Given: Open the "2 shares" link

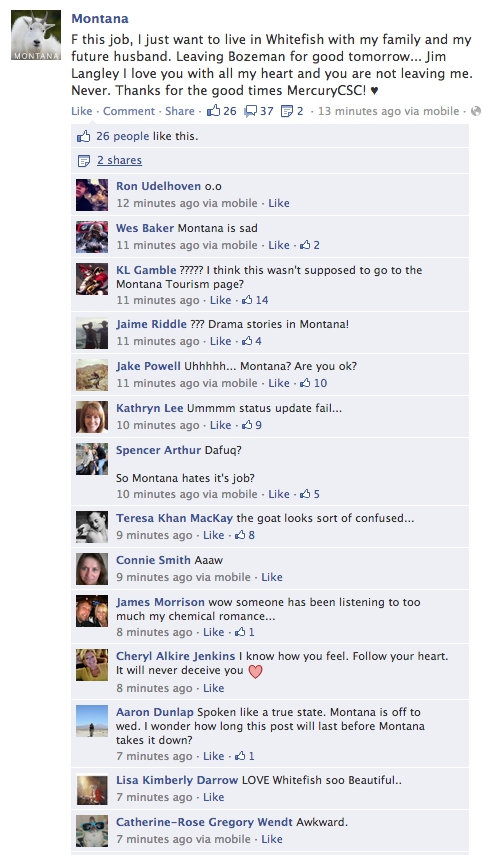Looking at the screenshot, I should point(119,160).
